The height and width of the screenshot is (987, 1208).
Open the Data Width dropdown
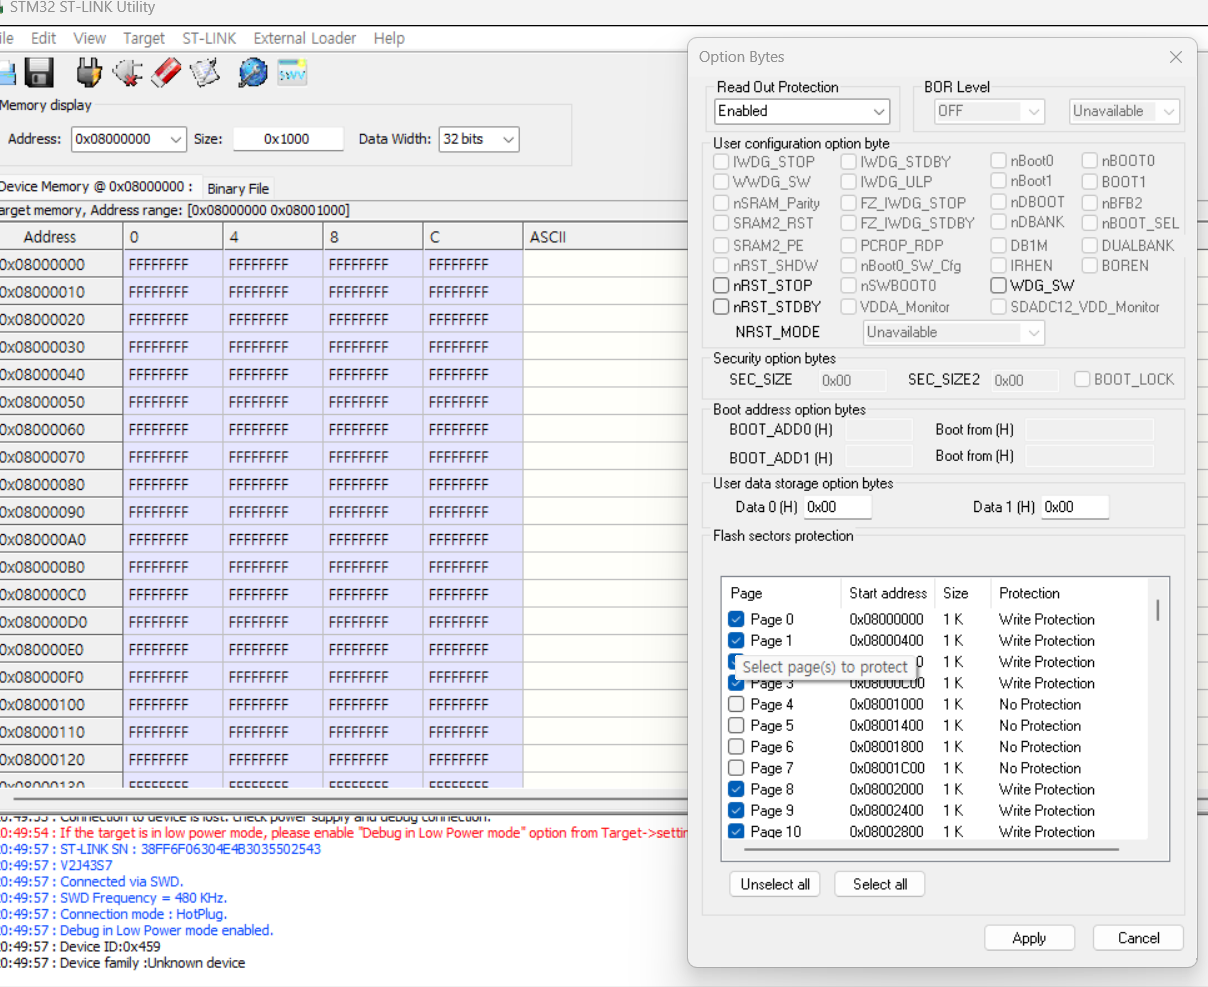[508, 139]
